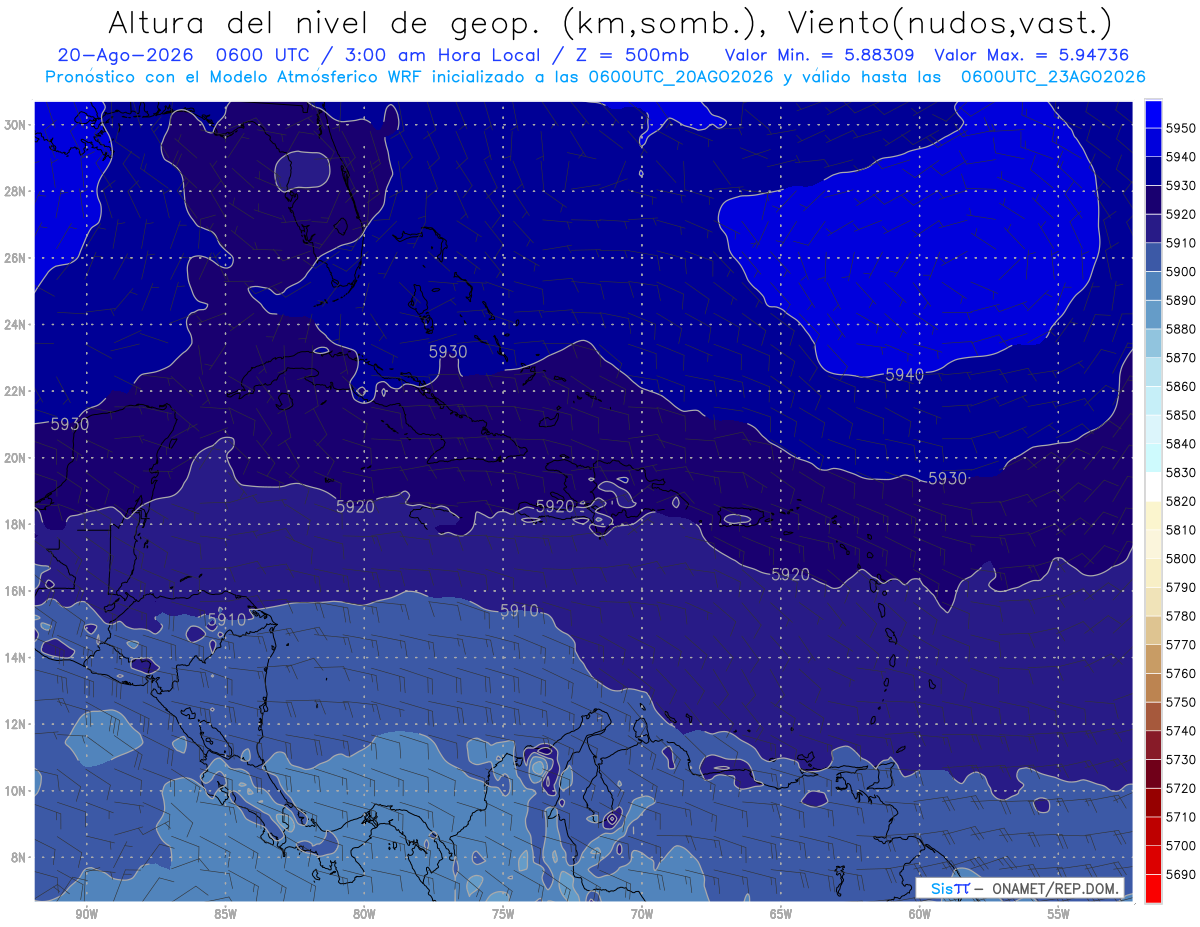Click the 28N latitude axis label
The width and height of the screenshot is (1200, 927).
pyautogui.click(x=15, y=191)
